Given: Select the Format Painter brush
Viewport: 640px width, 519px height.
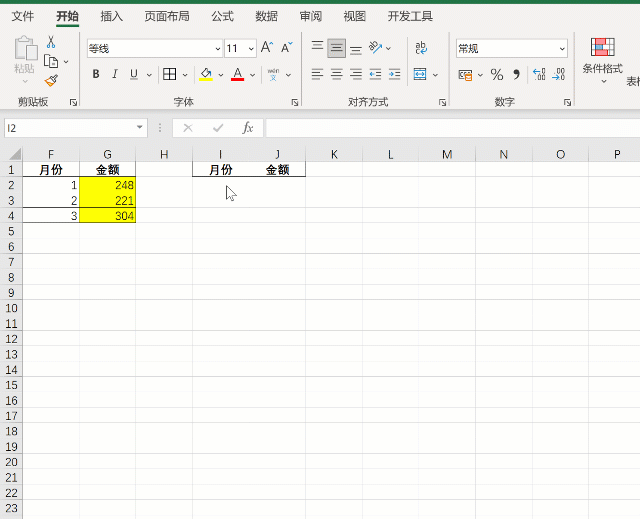Looking at the screenshot, I should coord(51,80).
